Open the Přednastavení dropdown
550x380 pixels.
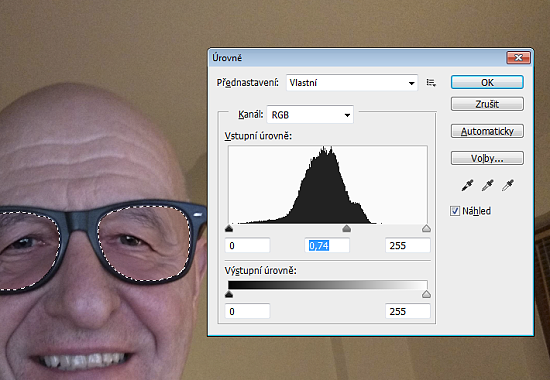pos(352,83)
